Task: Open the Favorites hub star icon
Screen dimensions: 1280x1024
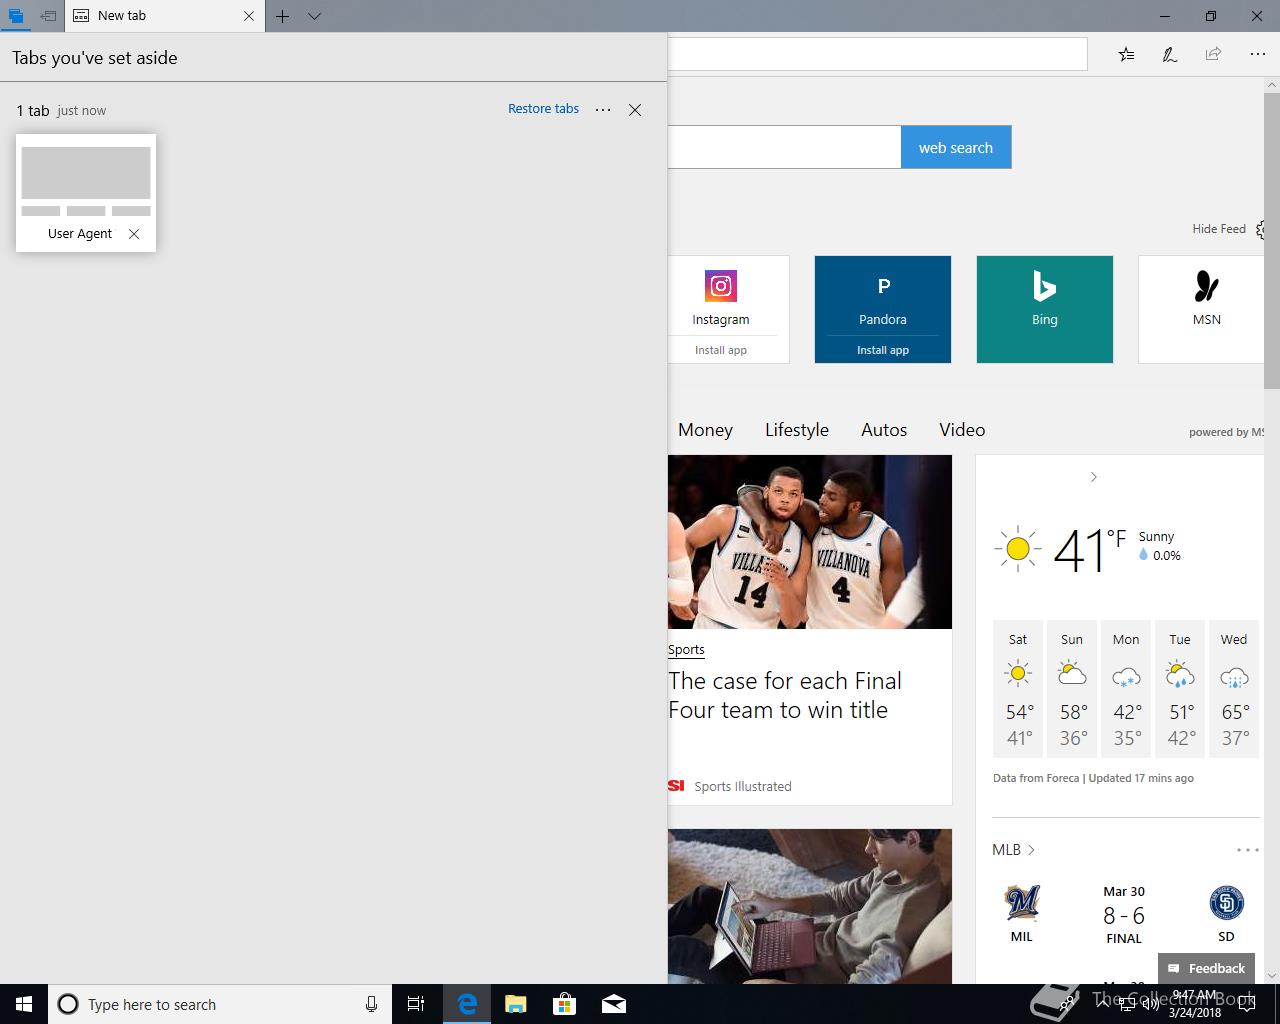Action: (x=1127, y=54)
